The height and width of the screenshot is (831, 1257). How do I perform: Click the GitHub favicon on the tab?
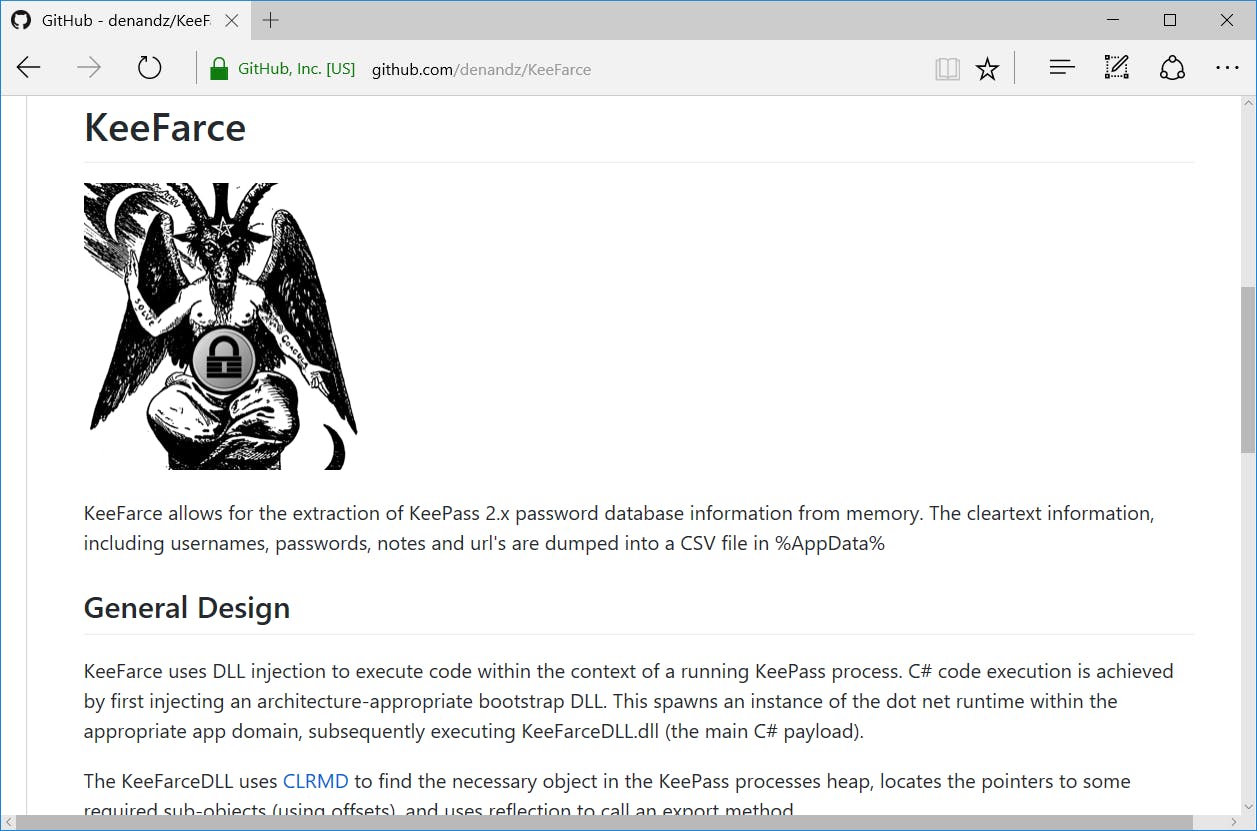pyautogui.click(x=20, y=20)
